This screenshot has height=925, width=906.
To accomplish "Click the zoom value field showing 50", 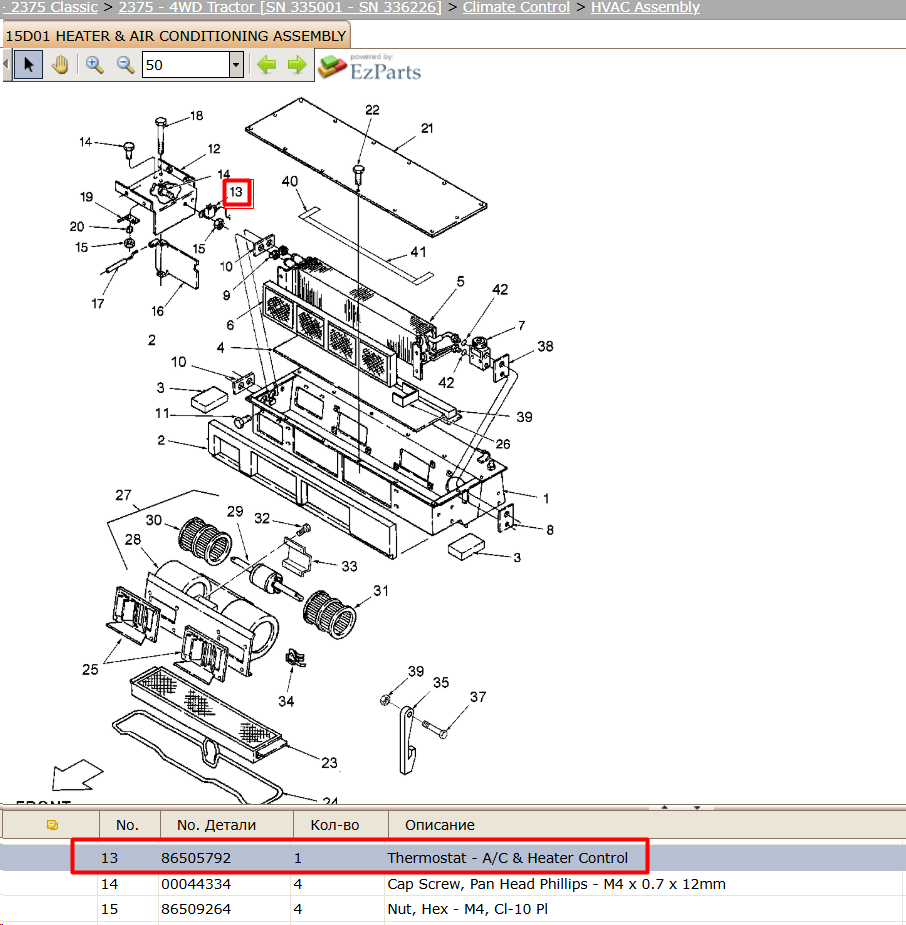I will click(186, 64).
